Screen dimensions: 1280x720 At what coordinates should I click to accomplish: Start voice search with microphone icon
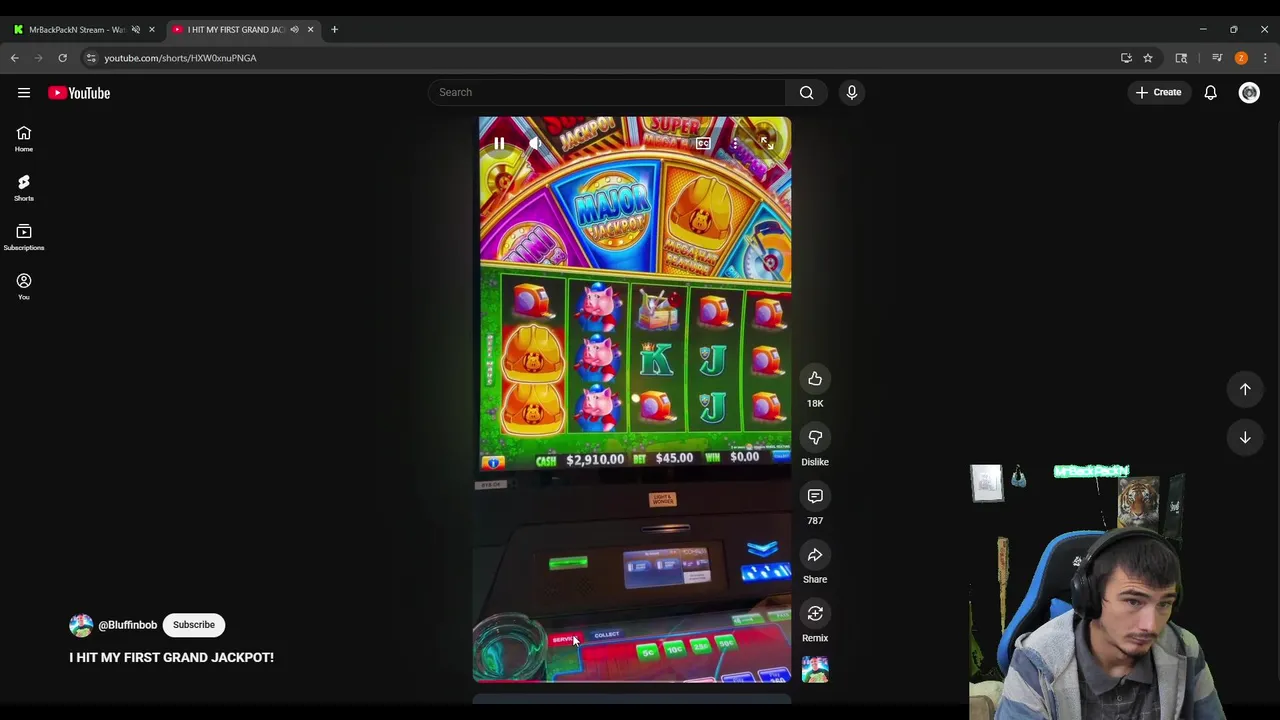852,92
